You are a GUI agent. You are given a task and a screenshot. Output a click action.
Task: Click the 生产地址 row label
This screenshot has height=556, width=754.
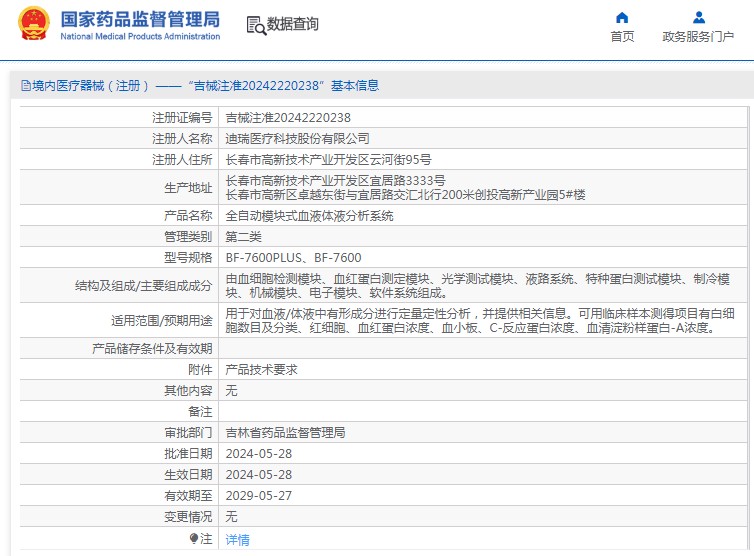click(188, 188)
